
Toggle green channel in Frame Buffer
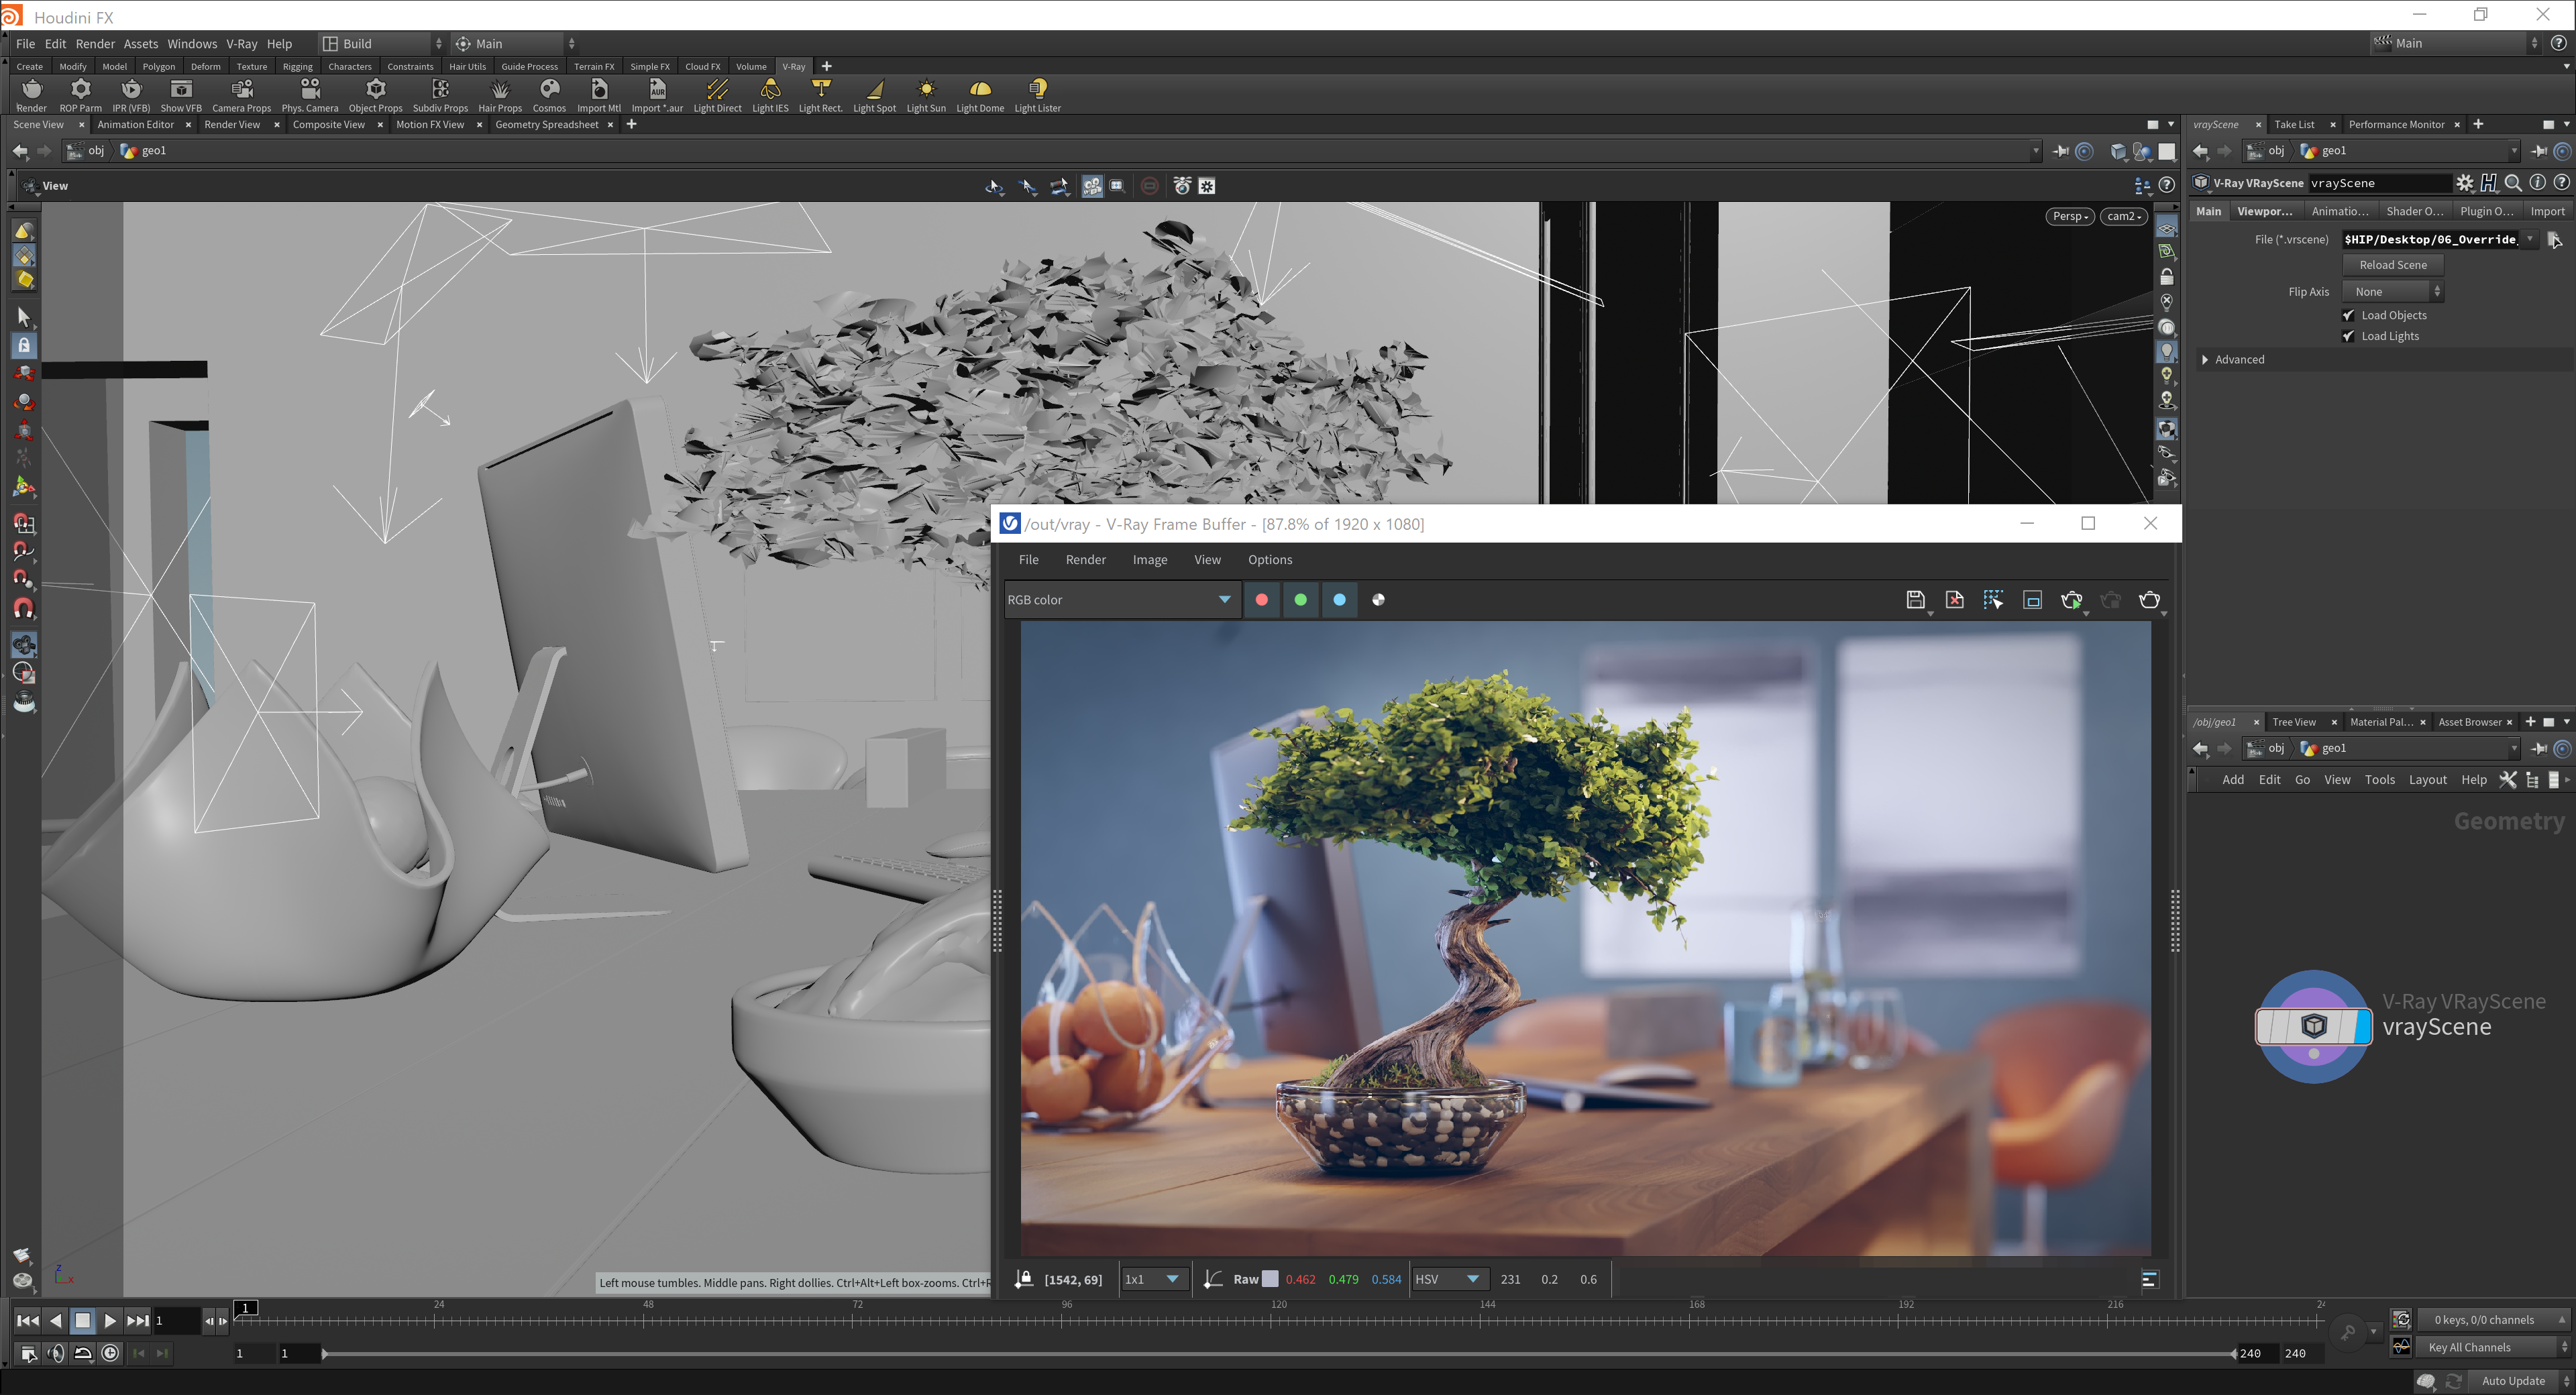click(x=1301, y=600)
